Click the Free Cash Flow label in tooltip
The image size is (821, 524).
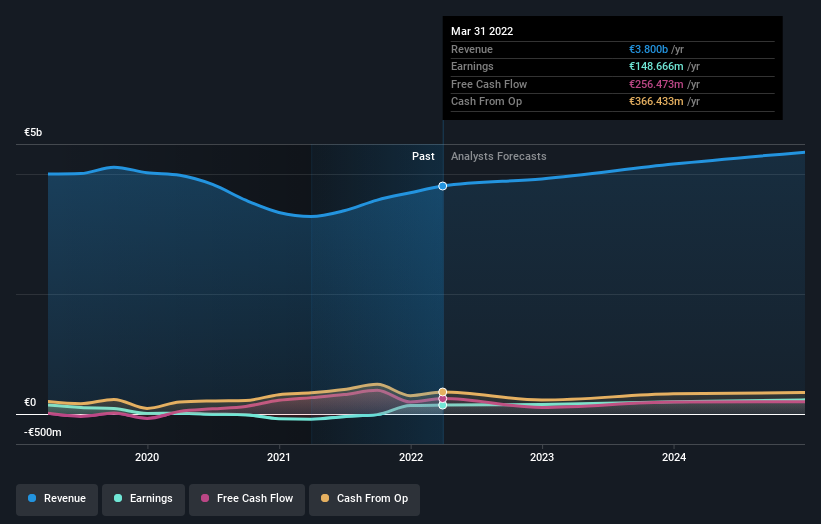489,84
